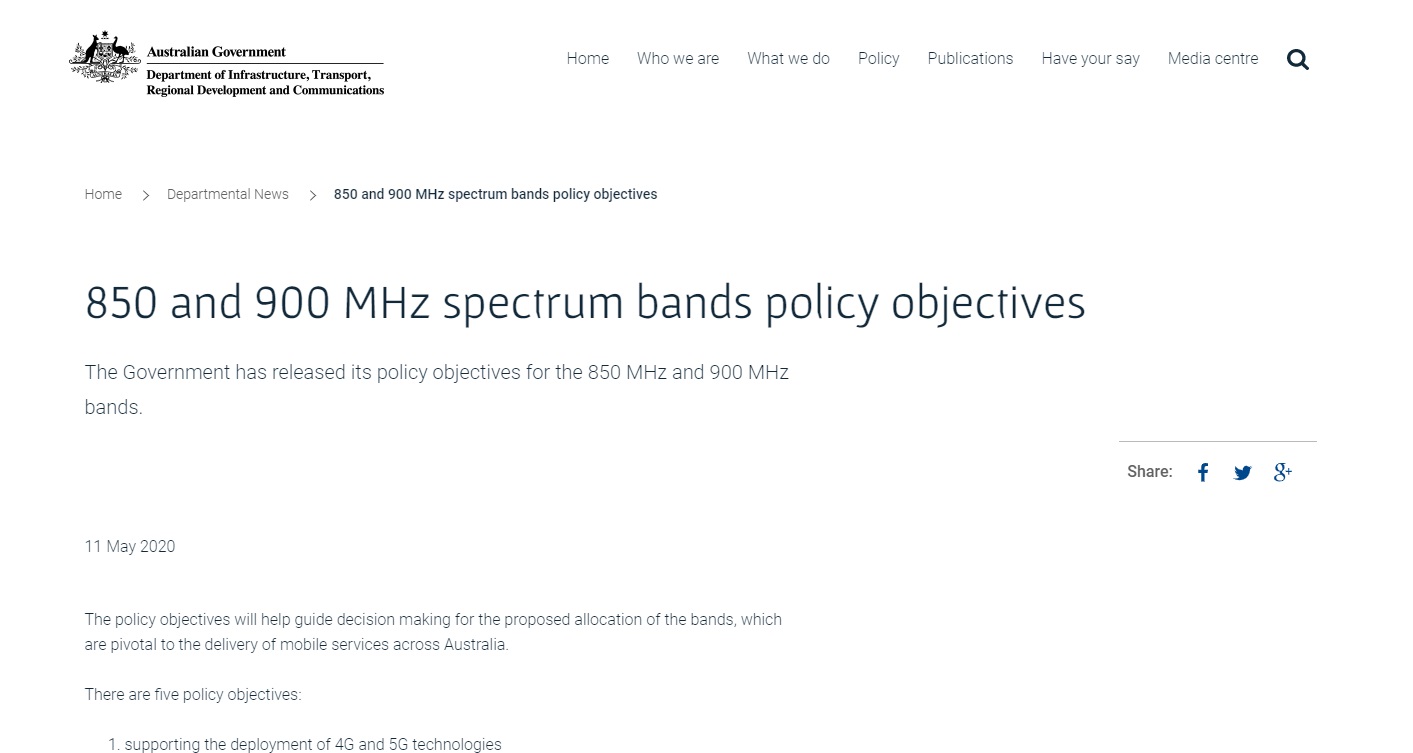Screen dimensions: 1413x753
Task: Open the search magnifier icon
Action: point(1298,60)
